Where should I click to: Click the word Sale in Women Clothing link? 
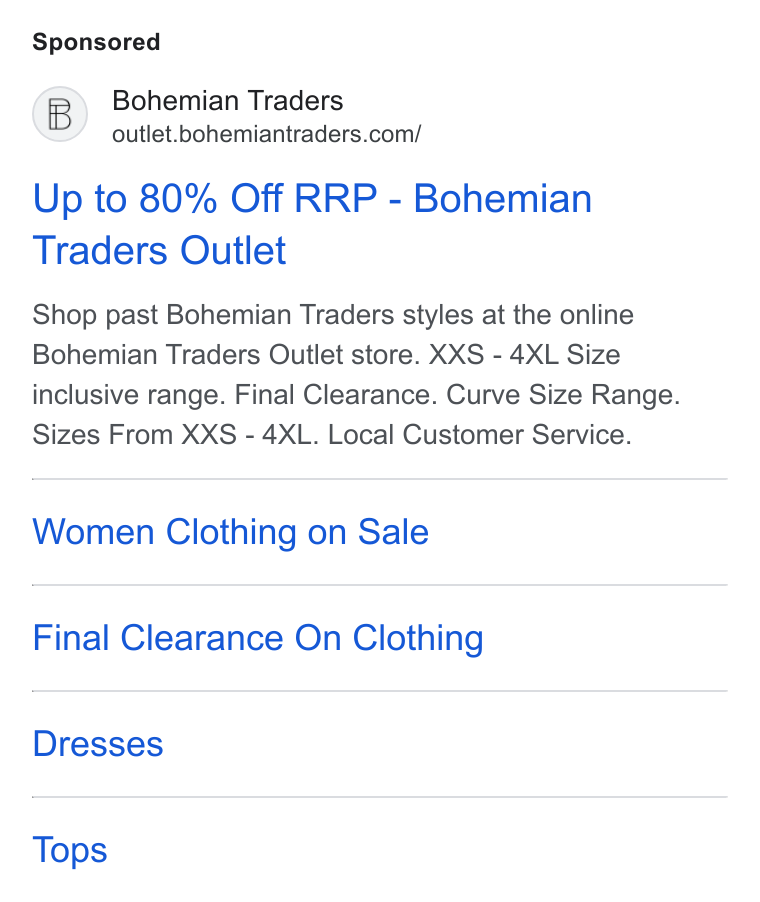[x=394, y=532]
